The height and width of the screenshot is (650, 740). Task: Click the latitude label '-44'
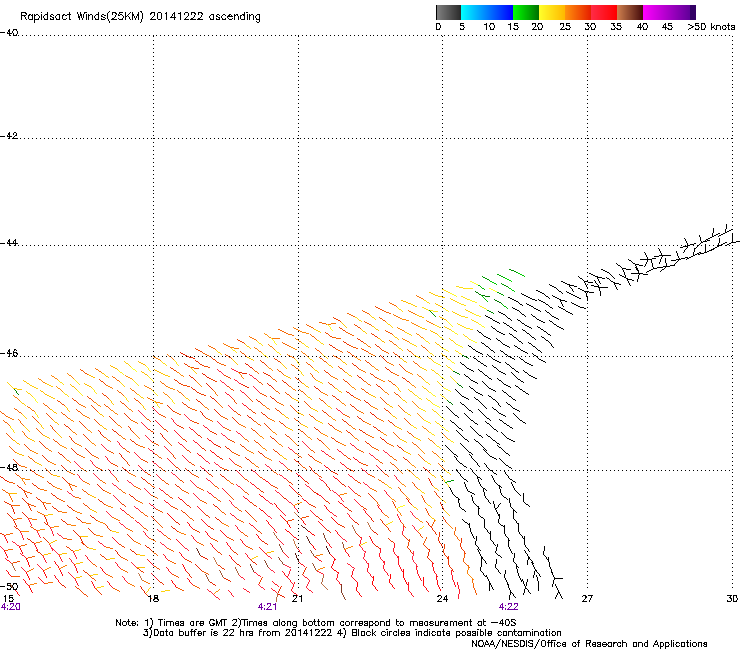(x=9, y=243)
